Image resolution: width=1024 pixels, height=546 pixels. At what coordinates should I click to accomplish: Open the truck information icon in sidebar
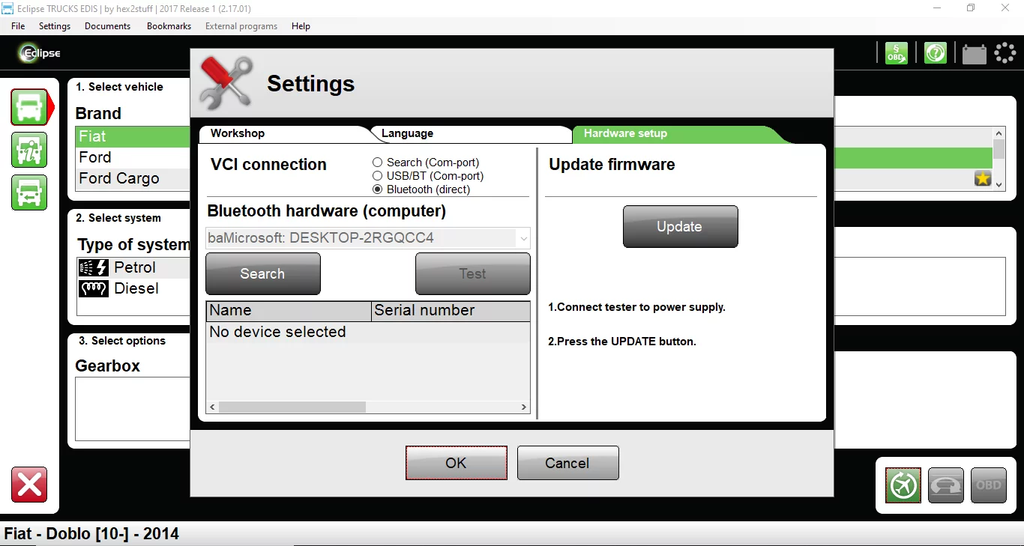click(x=29, y=150)
